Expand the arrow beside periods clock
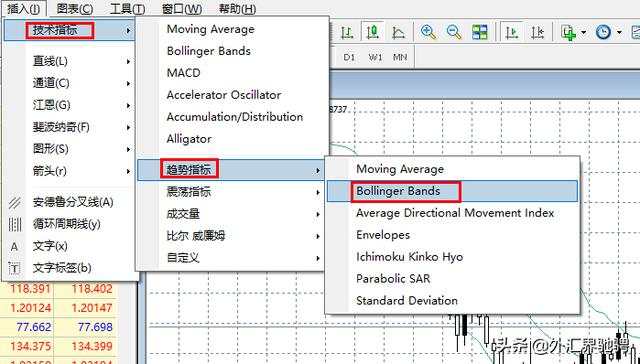Image resolution: width=640 pixels, height=364 pixels. click(619, 32)
